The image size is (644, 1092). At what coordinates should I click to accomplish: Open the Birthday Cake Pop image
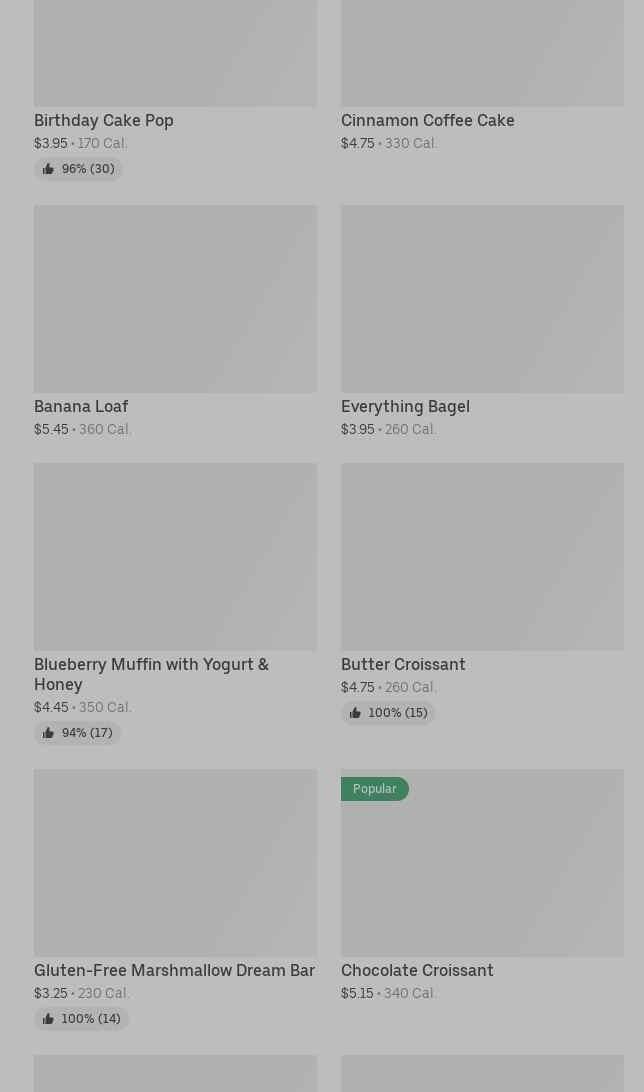175,50
